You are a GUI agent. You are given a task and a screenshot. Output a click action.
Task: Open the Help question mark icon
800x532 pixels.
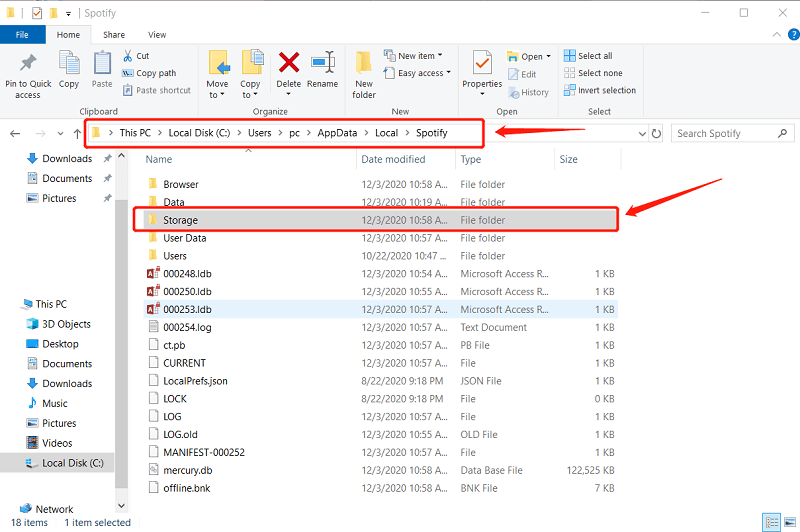click(794, 35)
